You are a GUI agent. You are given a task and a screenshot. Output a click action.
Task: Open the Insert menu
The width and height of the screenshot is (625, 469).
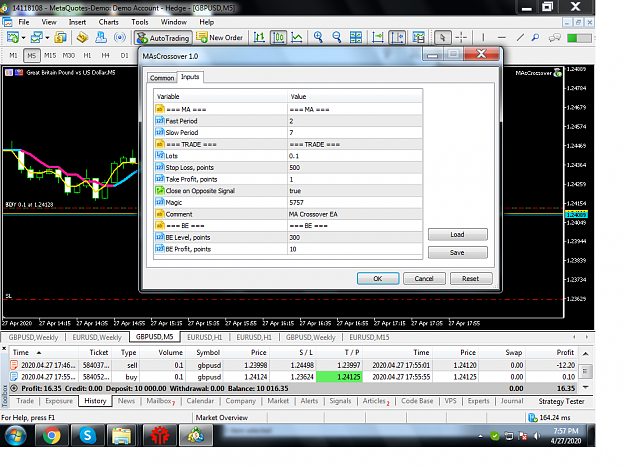coord(77,22)
